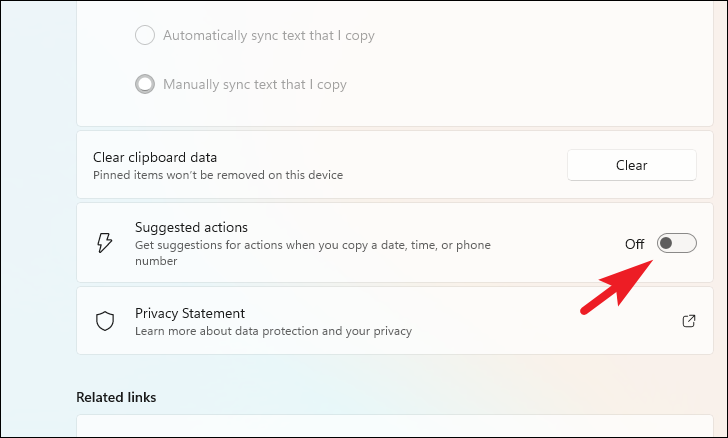Turn on the Suggested actions toggle switch
Screen dimensions: 728x438
676,243
